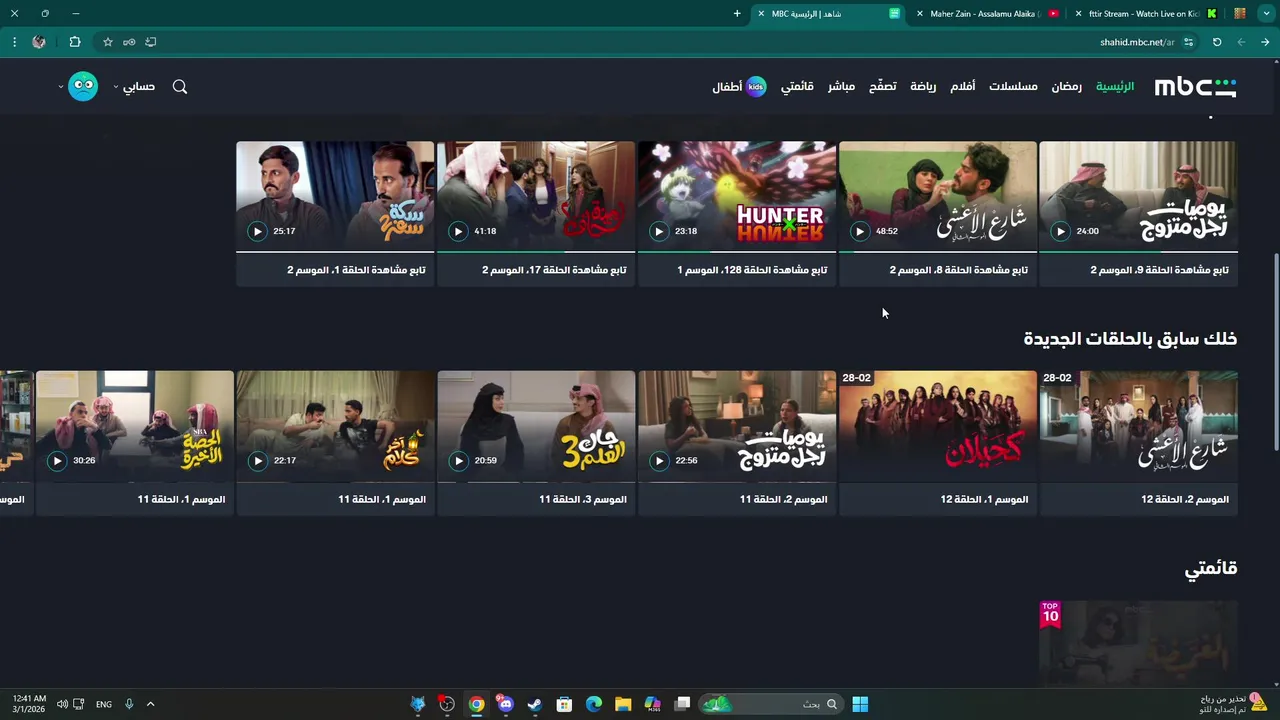Click the MBC Shahid logo
The height and width of the screenshot is (720, 1280).
(1195, 87)
